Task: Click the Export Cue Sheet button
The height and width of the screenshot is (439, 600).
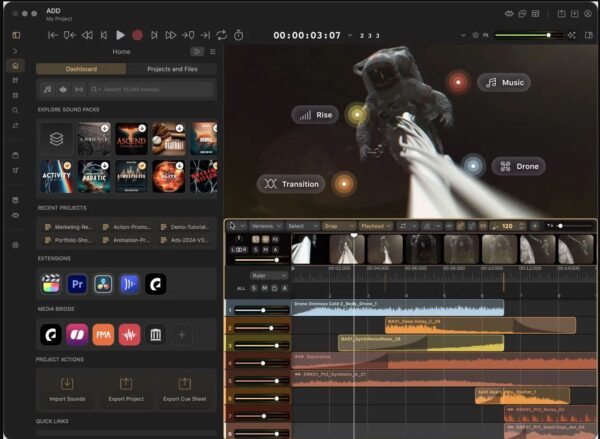Action: [184, 389]
